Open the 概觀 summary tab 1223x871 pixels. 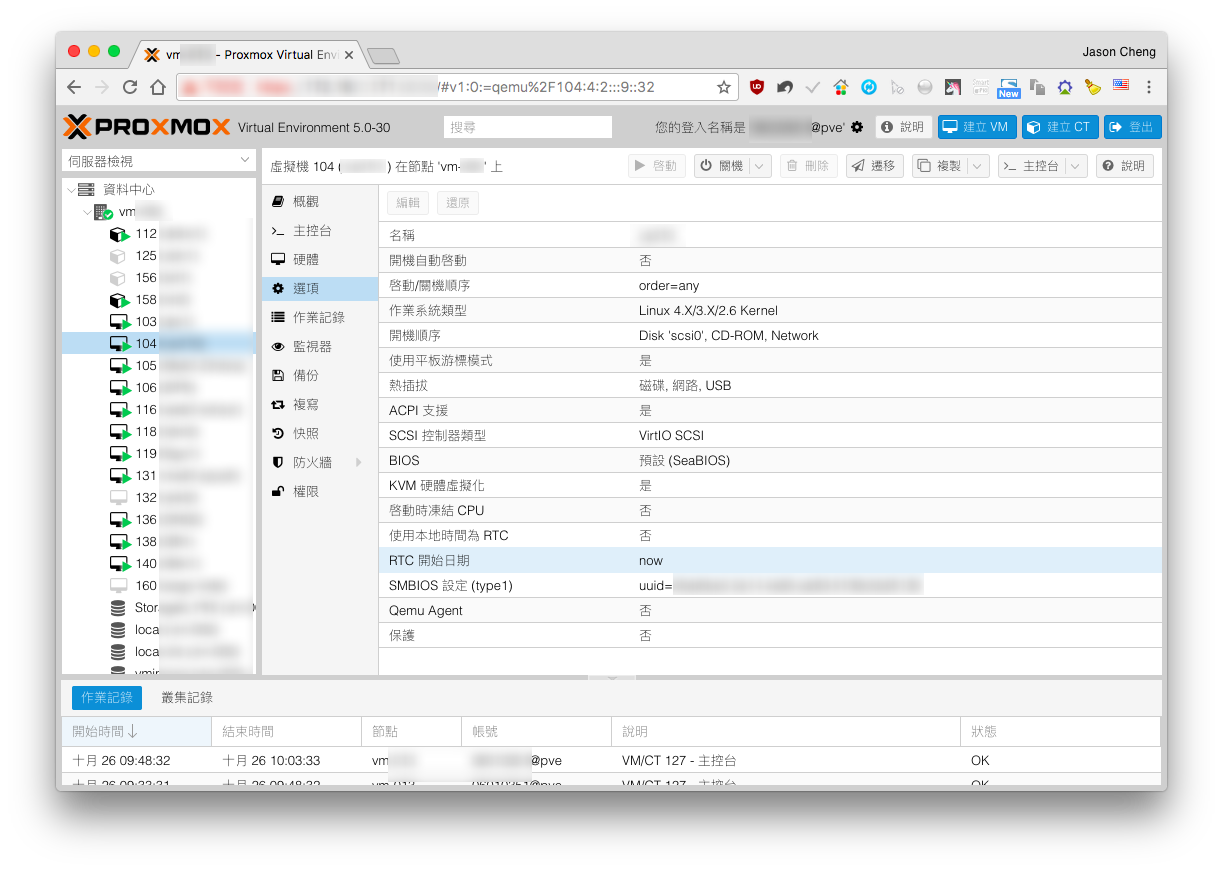click(320, 201)
